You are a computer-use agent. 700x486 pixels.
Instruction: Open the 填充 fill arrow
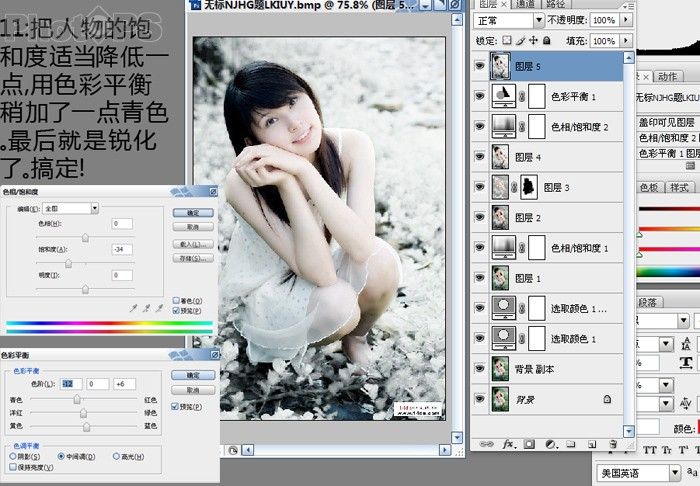point(626,41)
